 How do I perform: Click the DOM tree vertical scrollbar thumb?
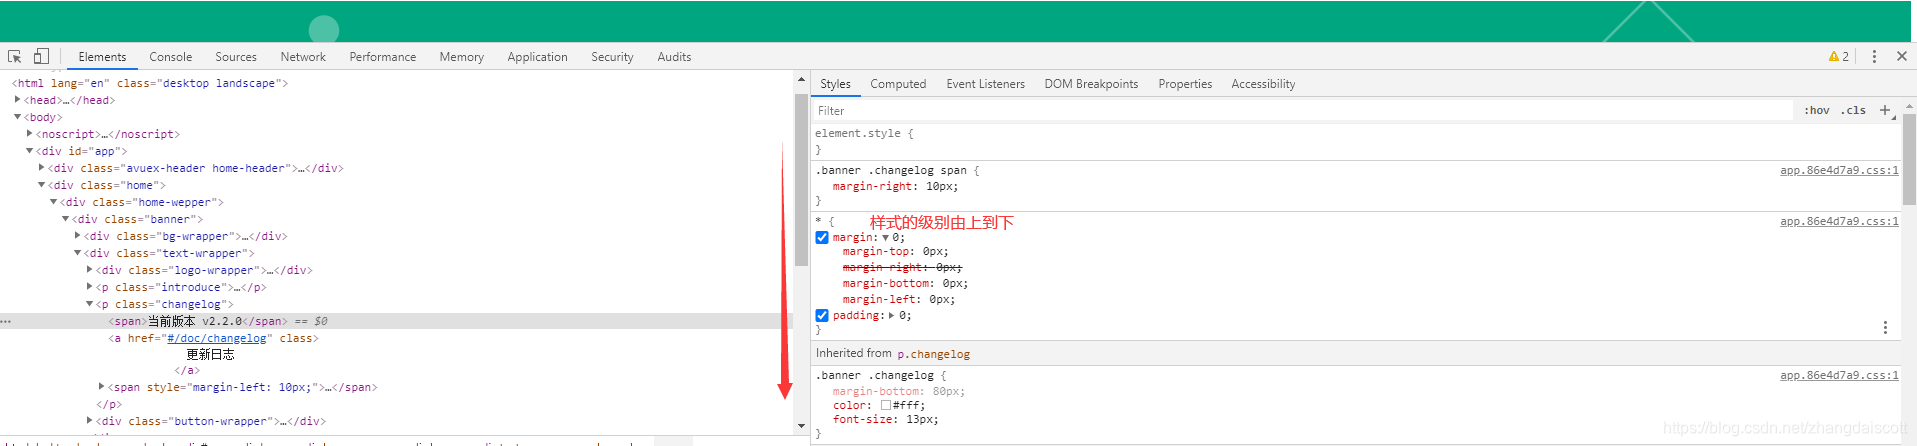801,180
